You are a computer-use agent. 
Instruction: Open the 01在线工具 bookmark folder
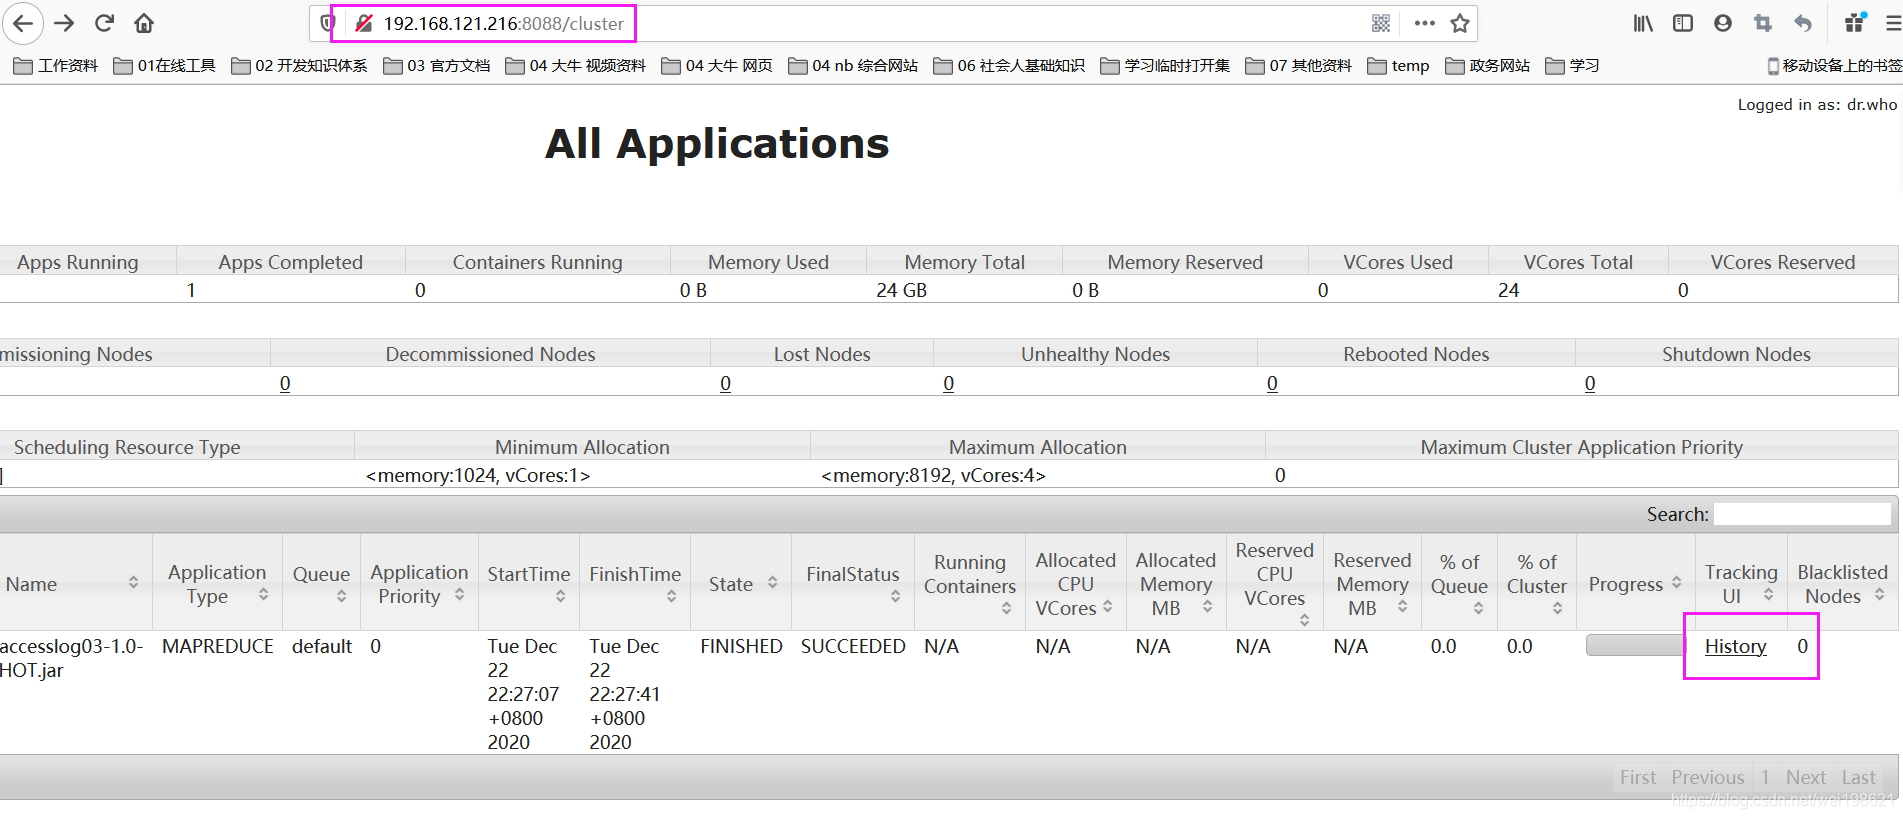[x=165, y=66]
